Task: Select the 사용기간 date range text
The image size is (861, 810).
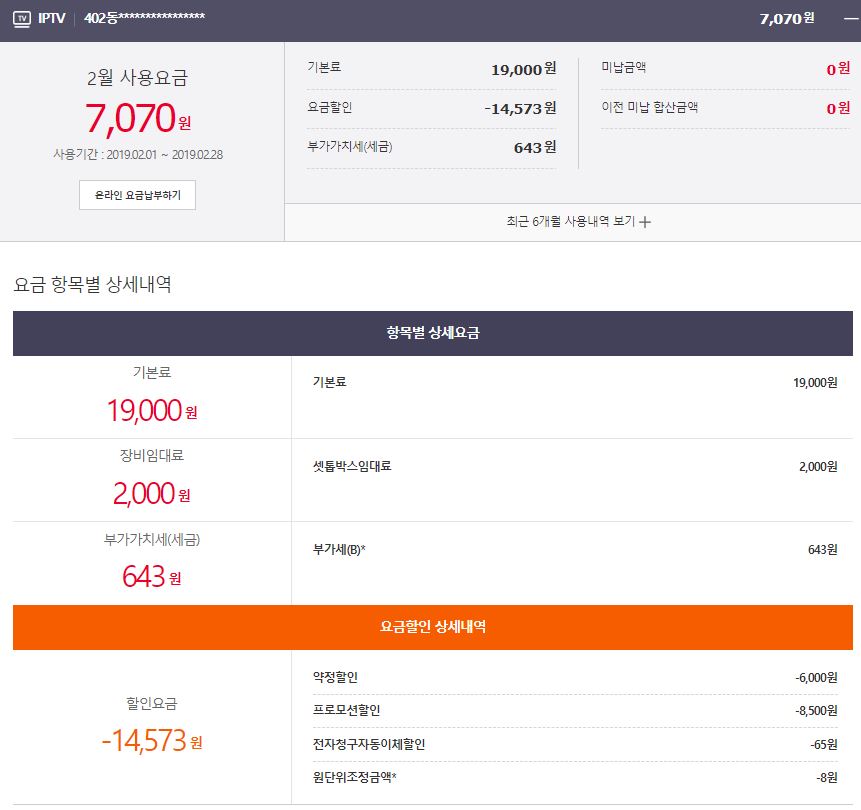Action: point(137,155)
